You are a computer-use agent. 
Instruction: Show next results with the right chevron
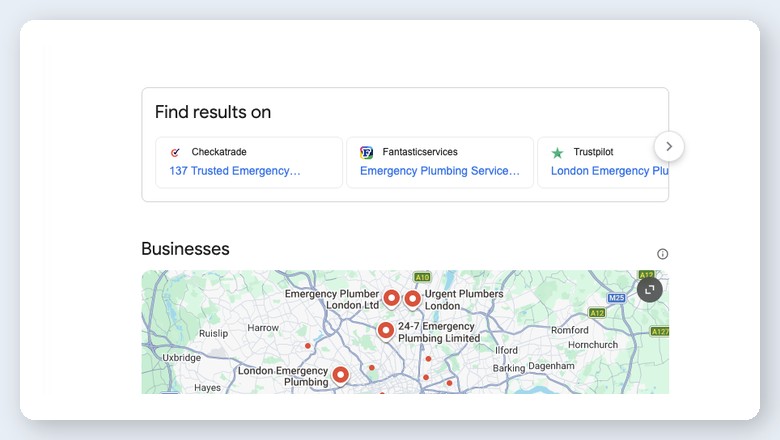coord(669,146)
